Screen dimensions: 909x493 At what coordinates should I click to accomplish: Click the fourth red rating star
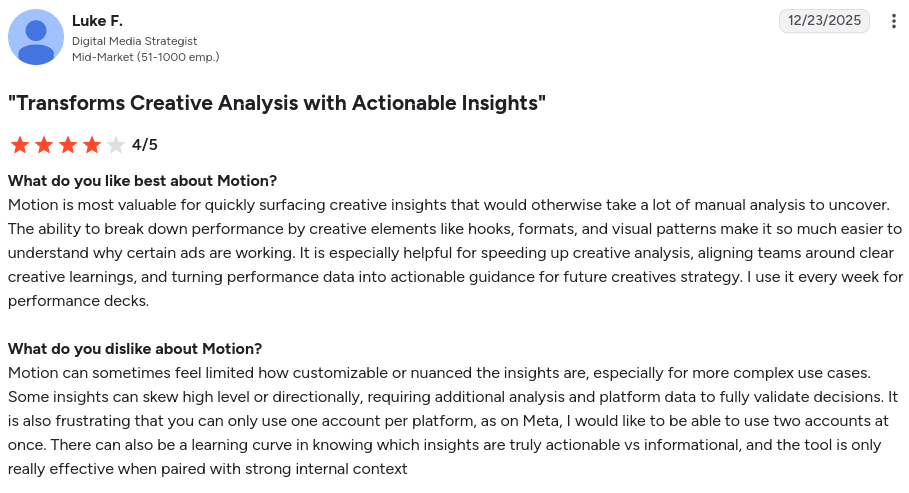point(92,145)
